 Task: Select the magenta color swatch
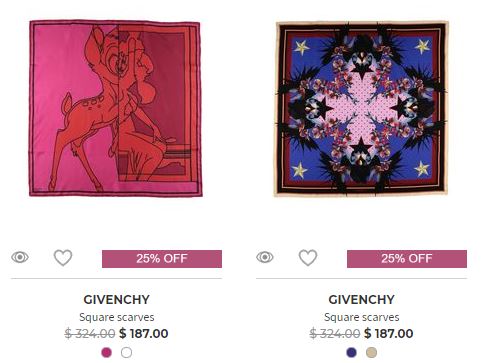(107, 352)
